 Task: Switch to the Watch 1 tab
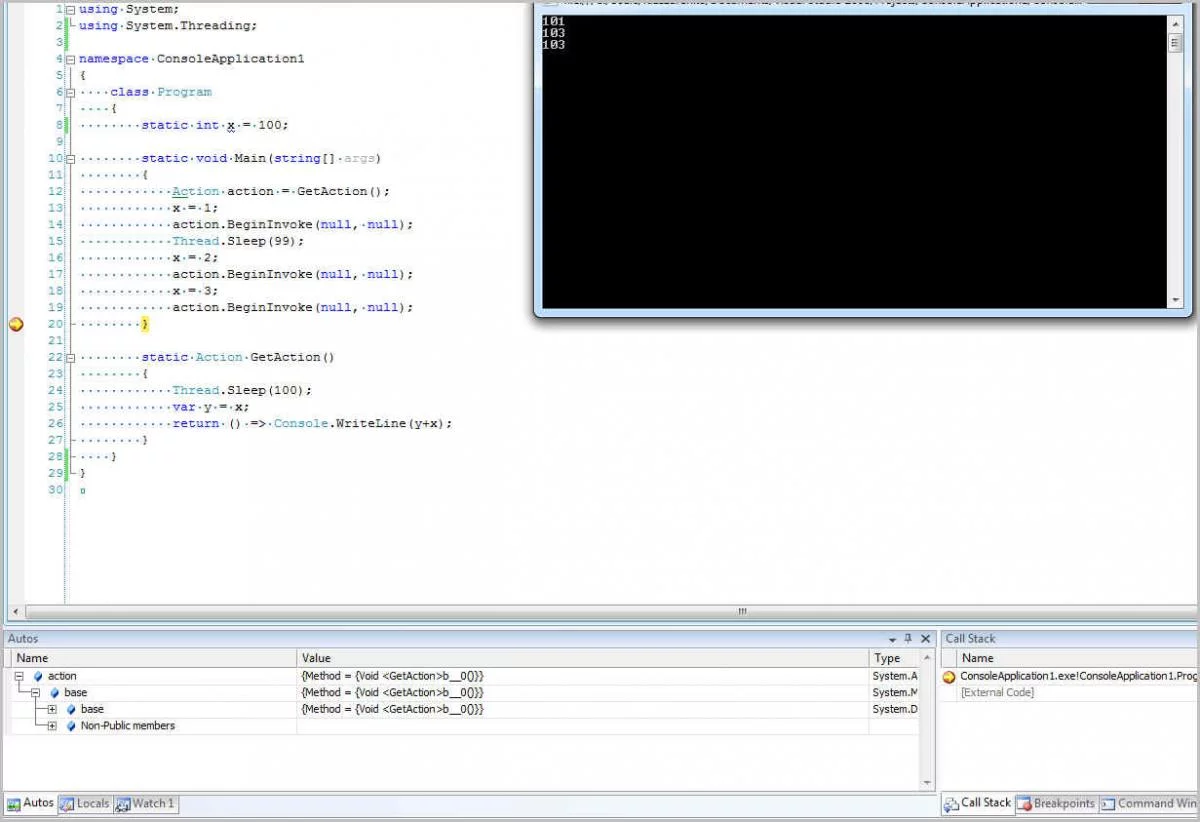click(145, 803)
